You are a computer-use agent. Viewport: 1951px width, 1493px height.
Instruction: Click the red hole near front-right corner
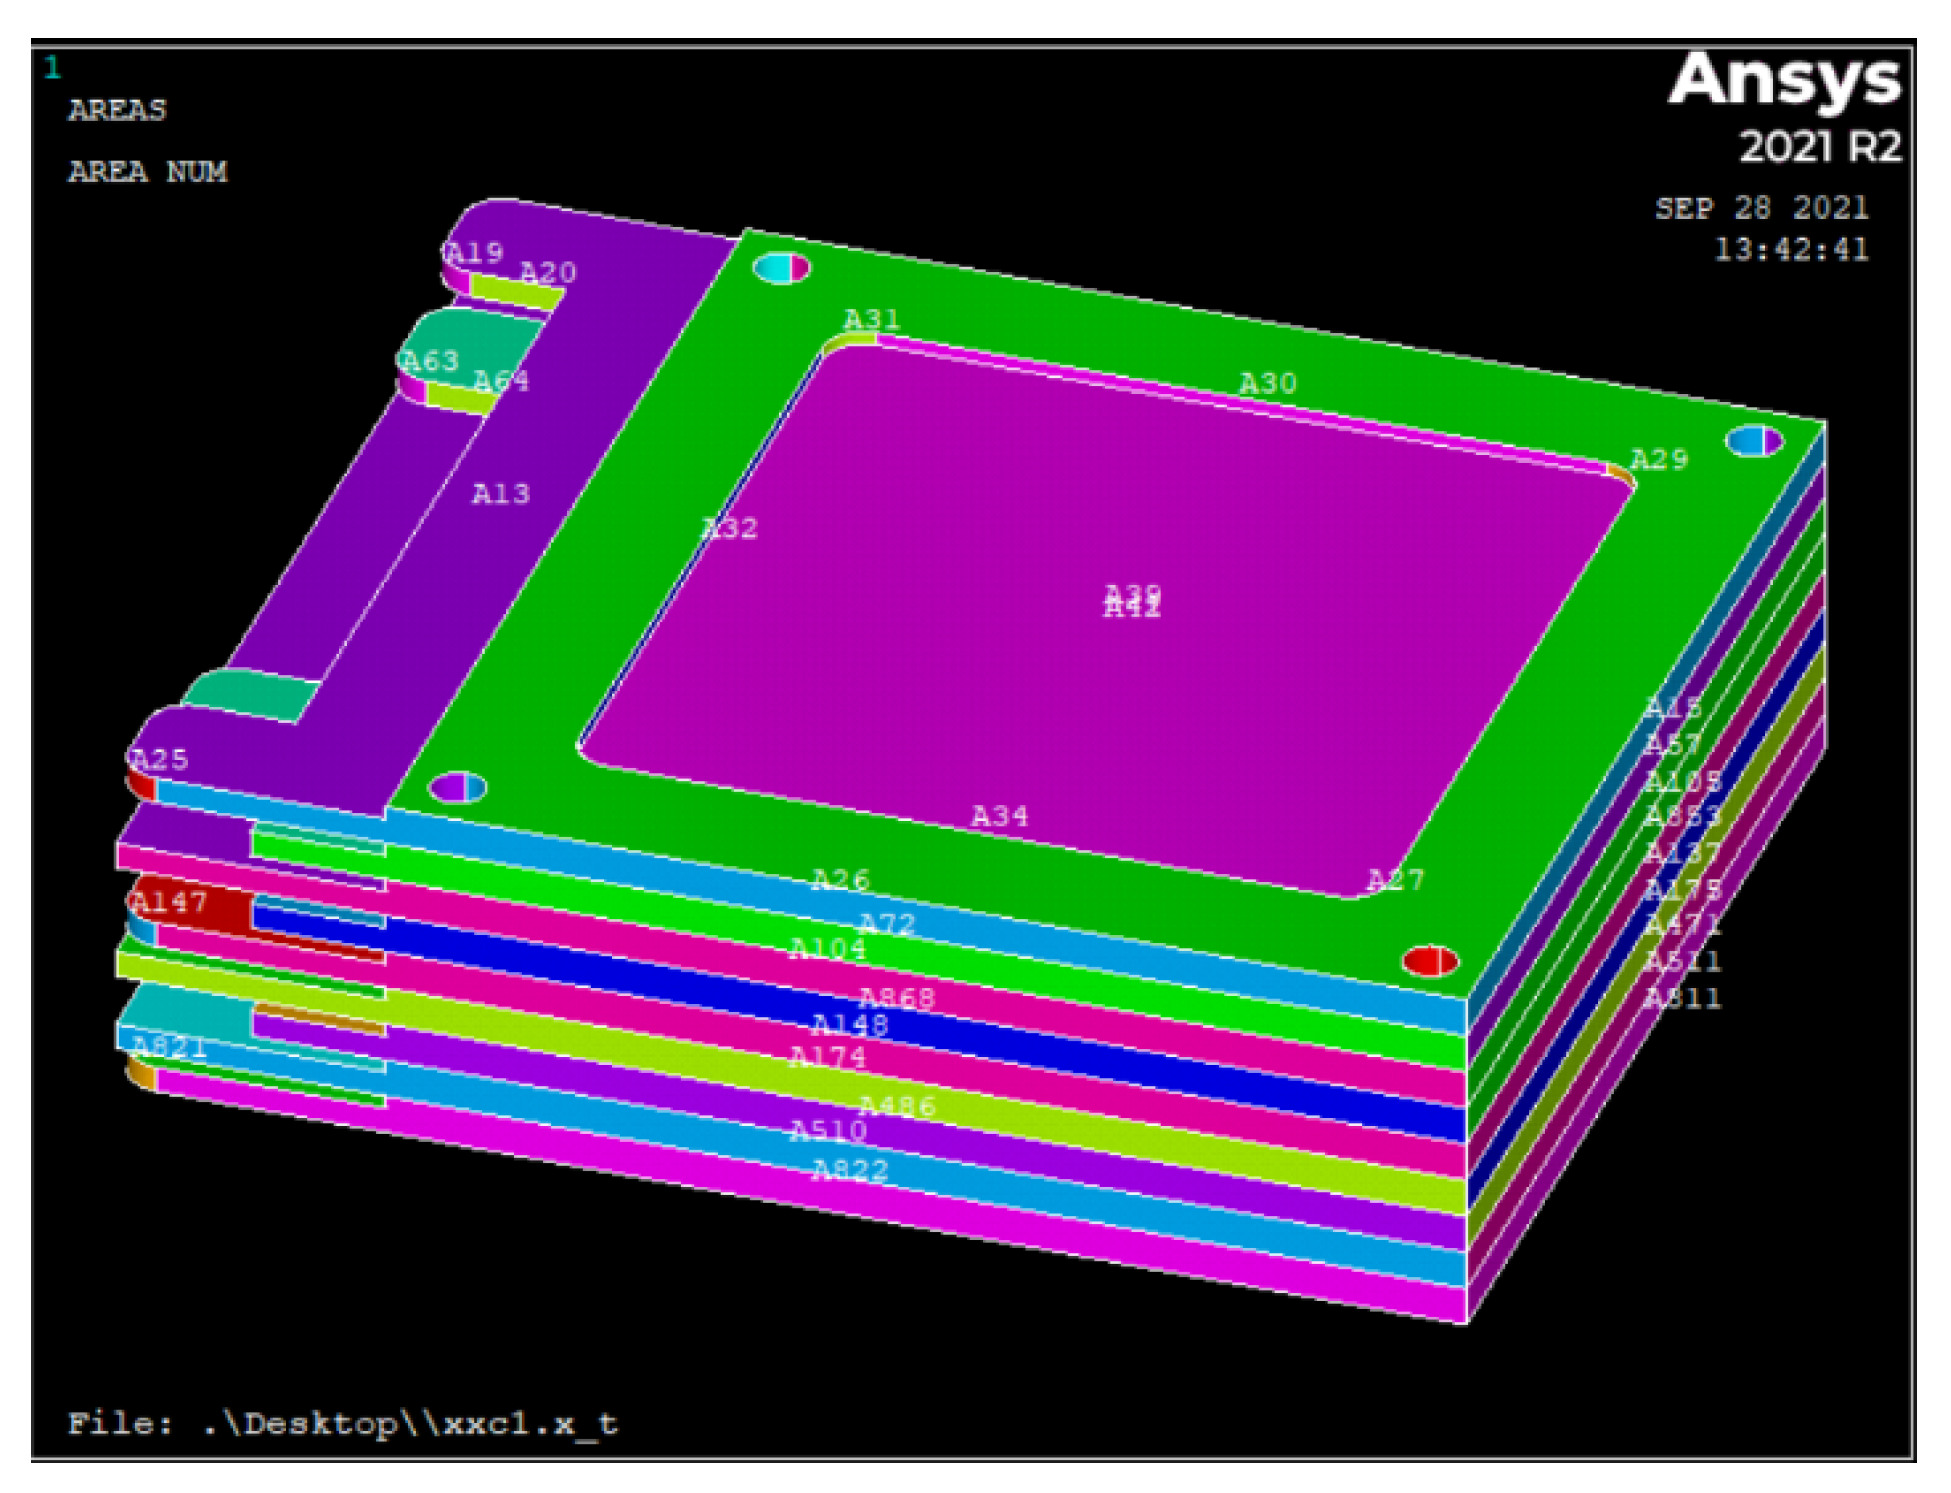pyautogui.click(x=1430, y=961)
